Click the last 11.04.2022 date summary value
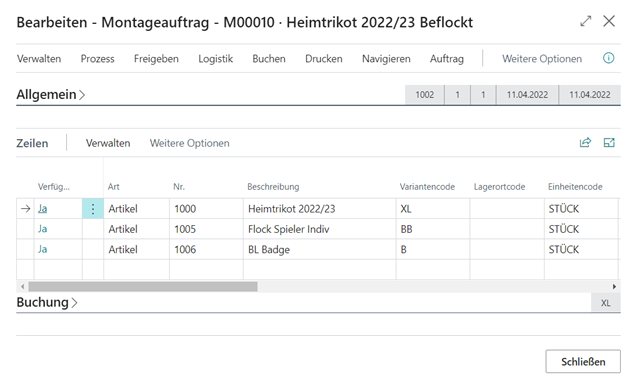The image size is (637, 387). coord(590,95)
